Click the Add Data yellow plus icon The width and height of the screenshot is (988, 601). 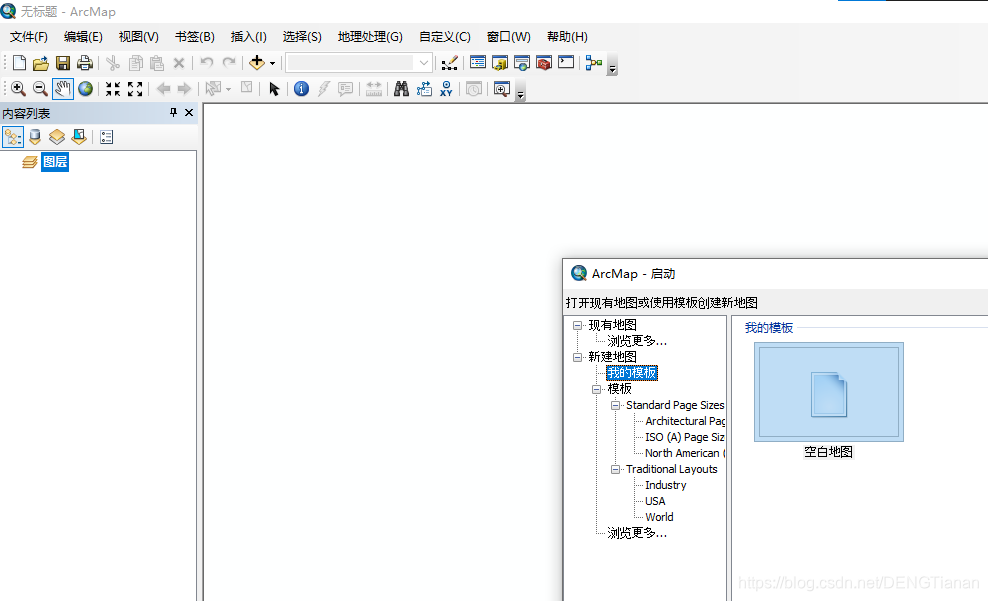(x=256, y=62)
